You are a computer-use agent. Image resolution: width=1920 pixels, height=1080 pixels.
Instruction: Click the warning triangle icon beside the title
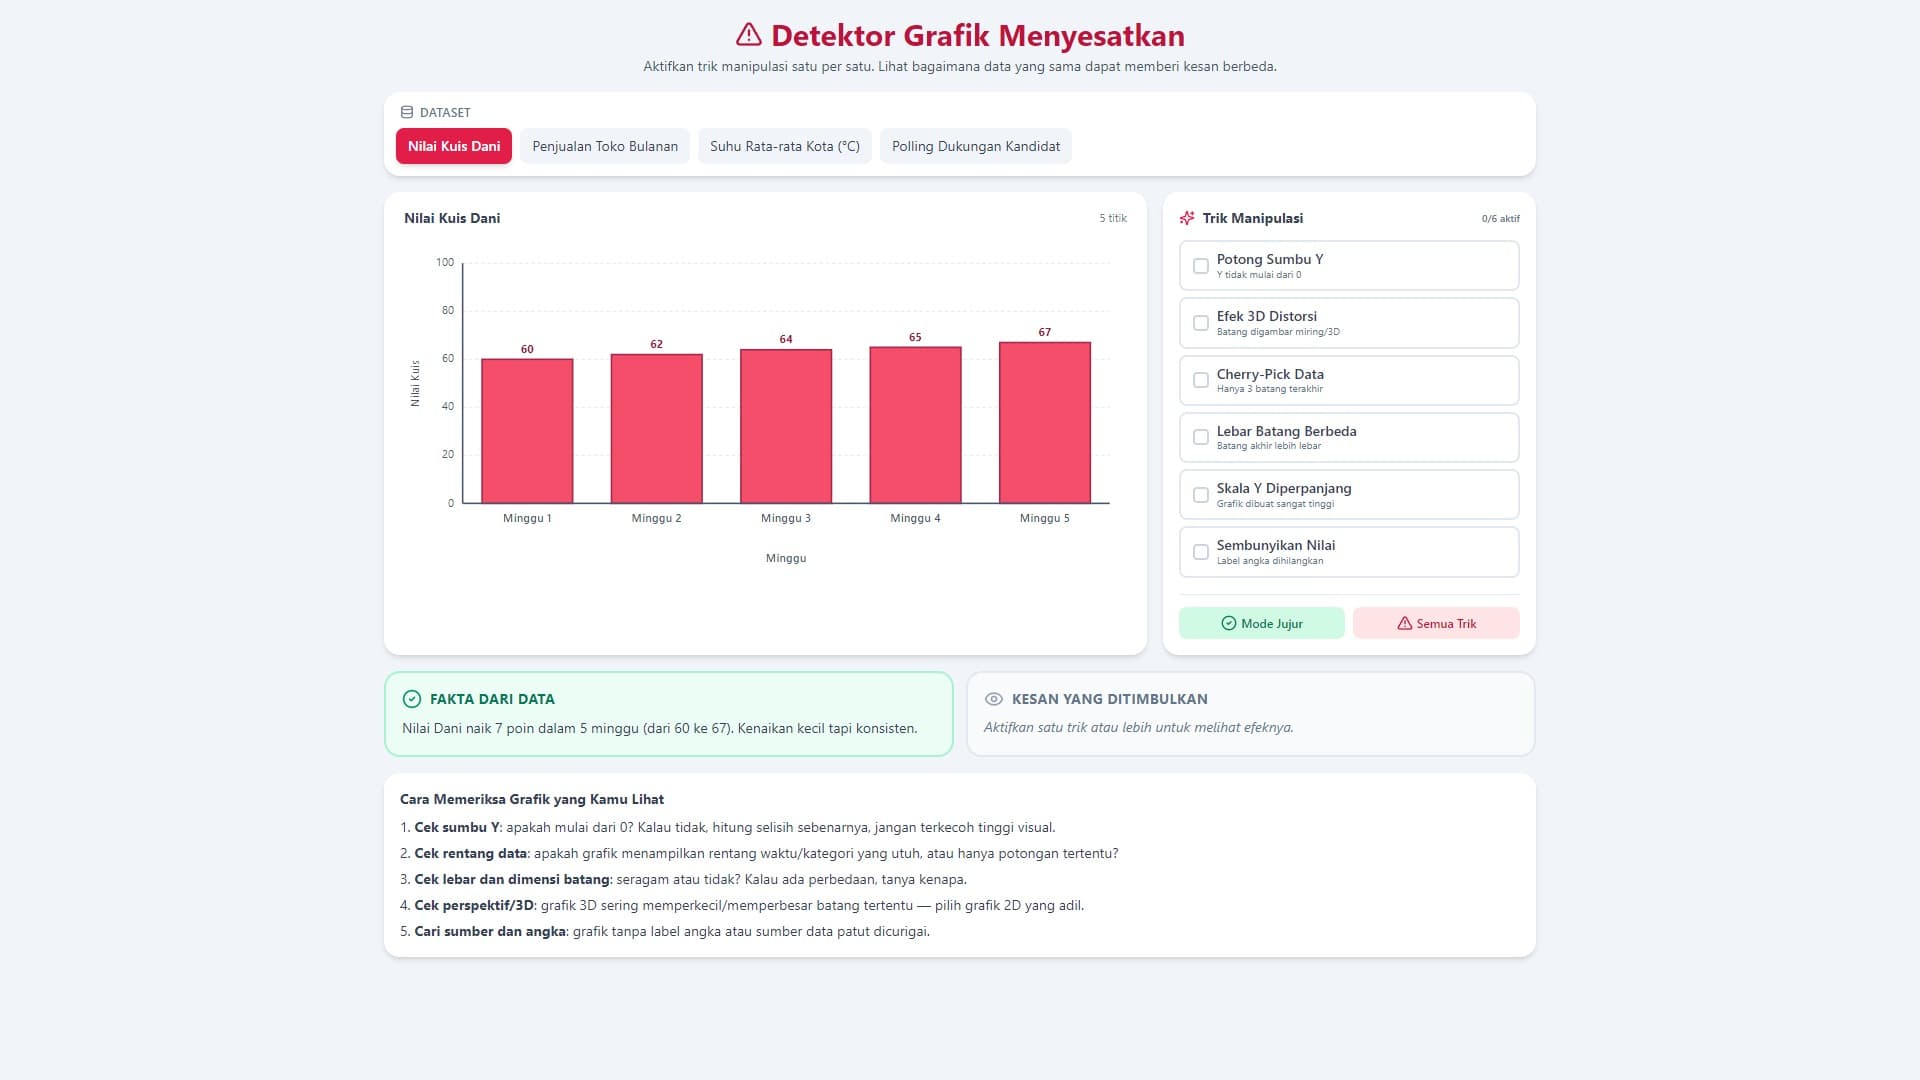(x=748, y=35)
